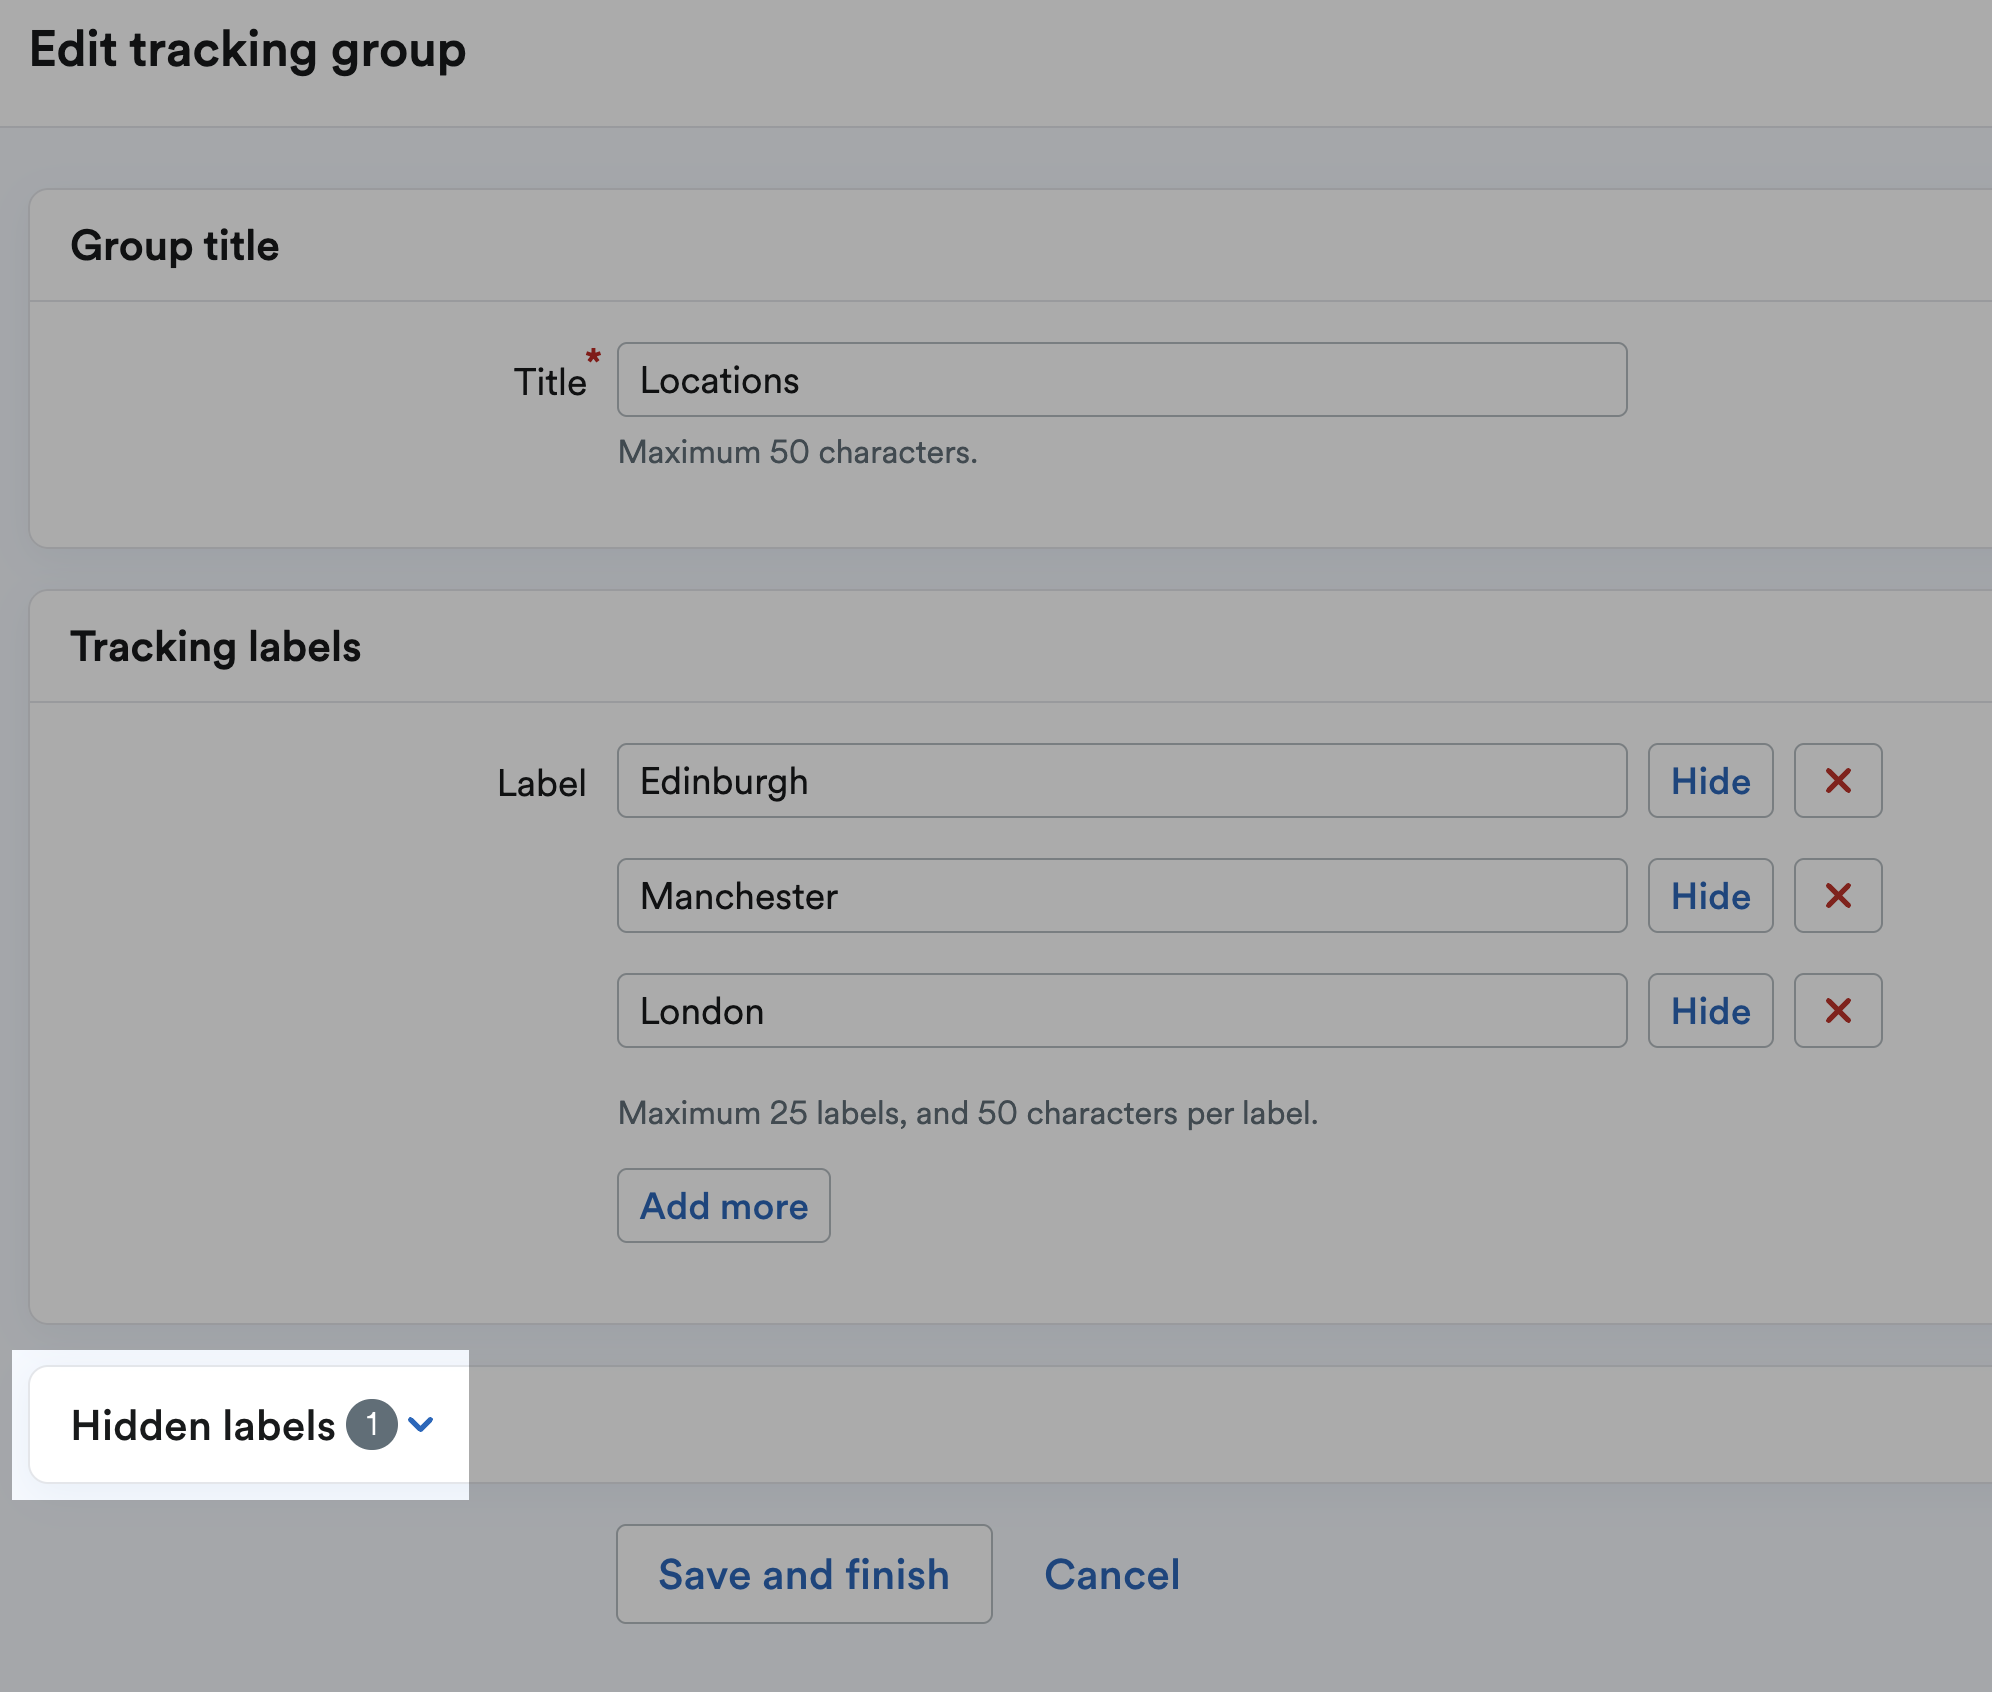Delete the Edinburgh label with red X

click(x=1837, y=781)
